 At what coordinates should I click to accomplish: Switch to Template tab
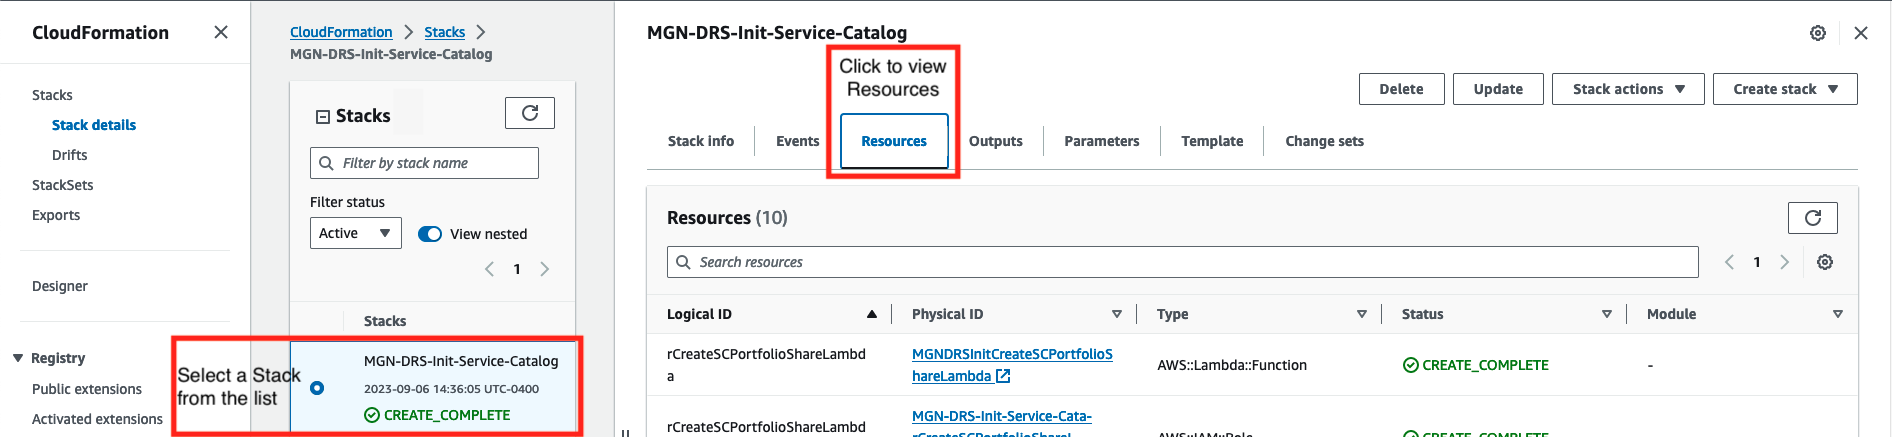(1212, 141)
